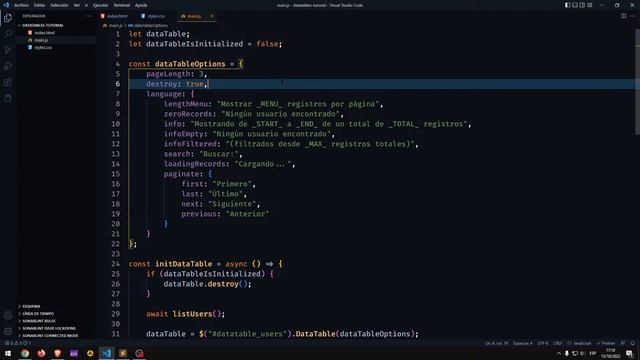Switch to the styles.css editor tab
Image resolution: width=640 pixels, height=360 pixels.
(153, 16)
